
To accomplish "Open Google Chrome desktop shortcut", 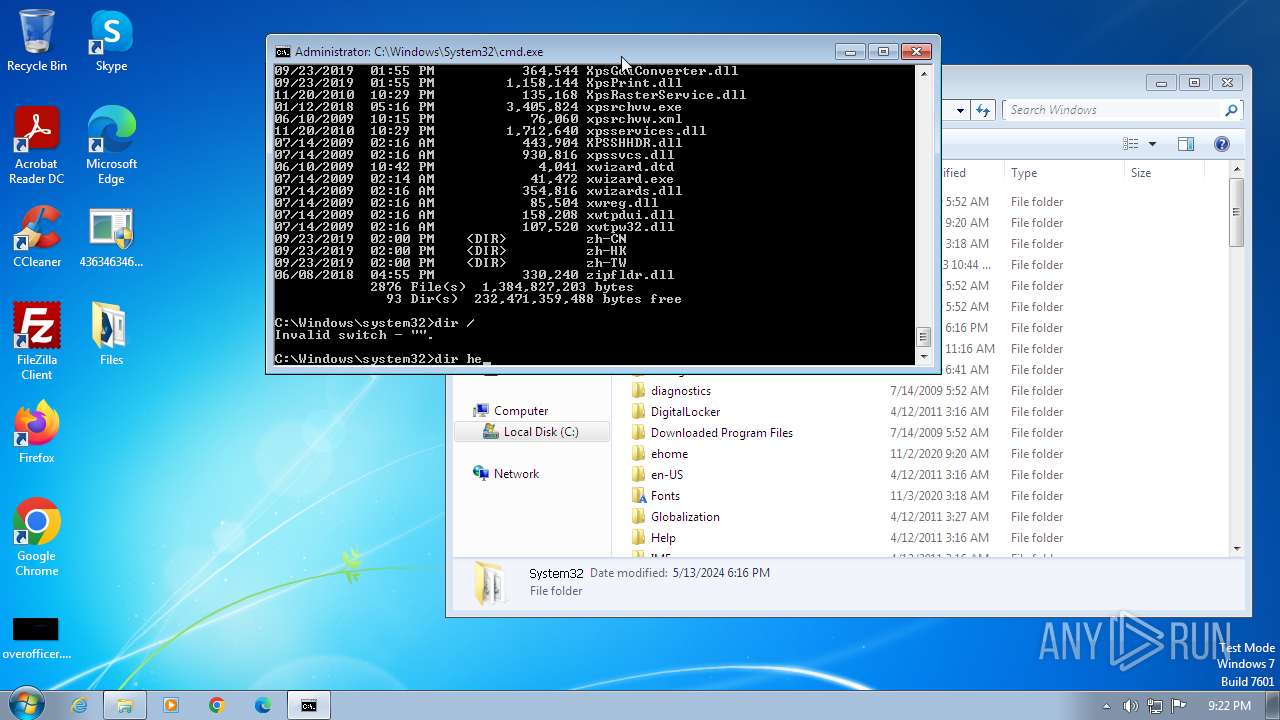I will click(37, 537).
